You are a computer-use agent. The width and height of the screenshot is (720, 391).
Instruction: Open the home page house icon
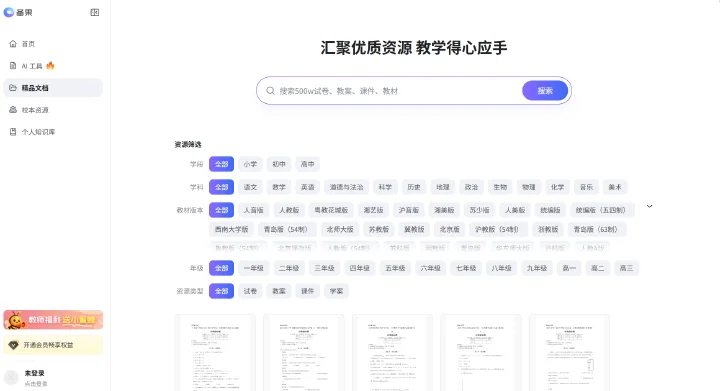pos(13,44)
